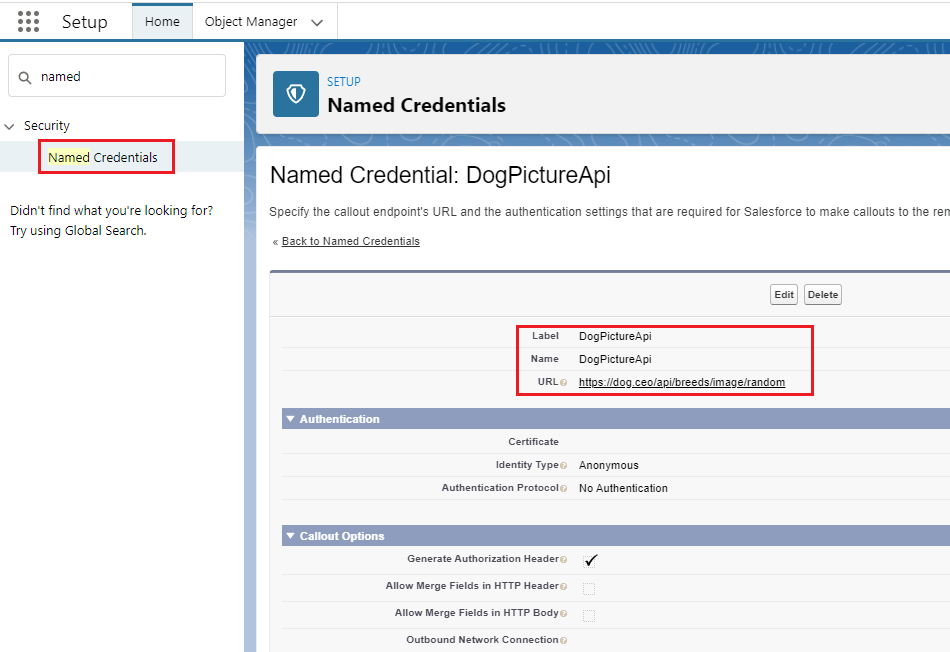Click the magnifying glass in Quick Find

pyautogui.click(x=26, y=76)
